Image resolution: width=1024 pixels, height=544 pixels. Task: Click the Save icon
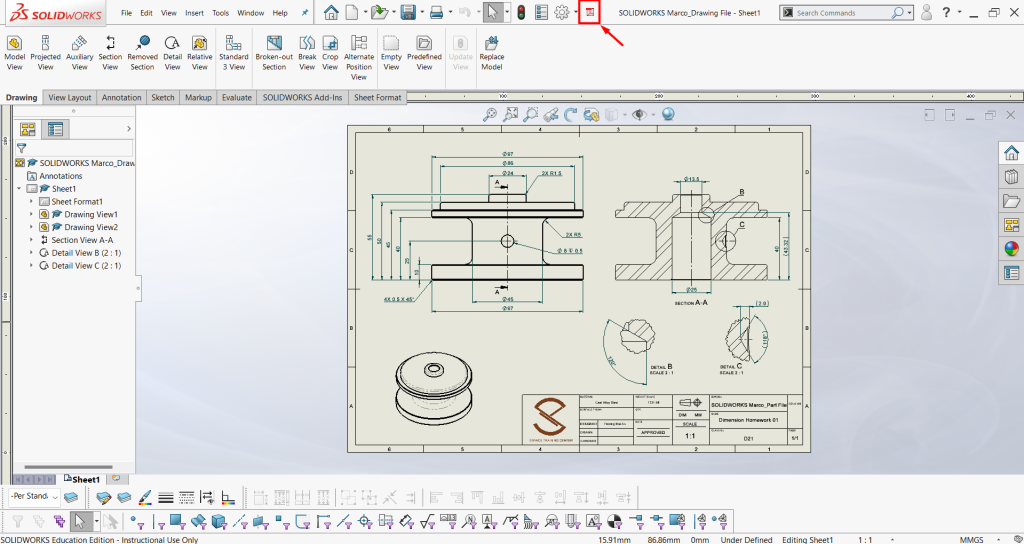409,12
